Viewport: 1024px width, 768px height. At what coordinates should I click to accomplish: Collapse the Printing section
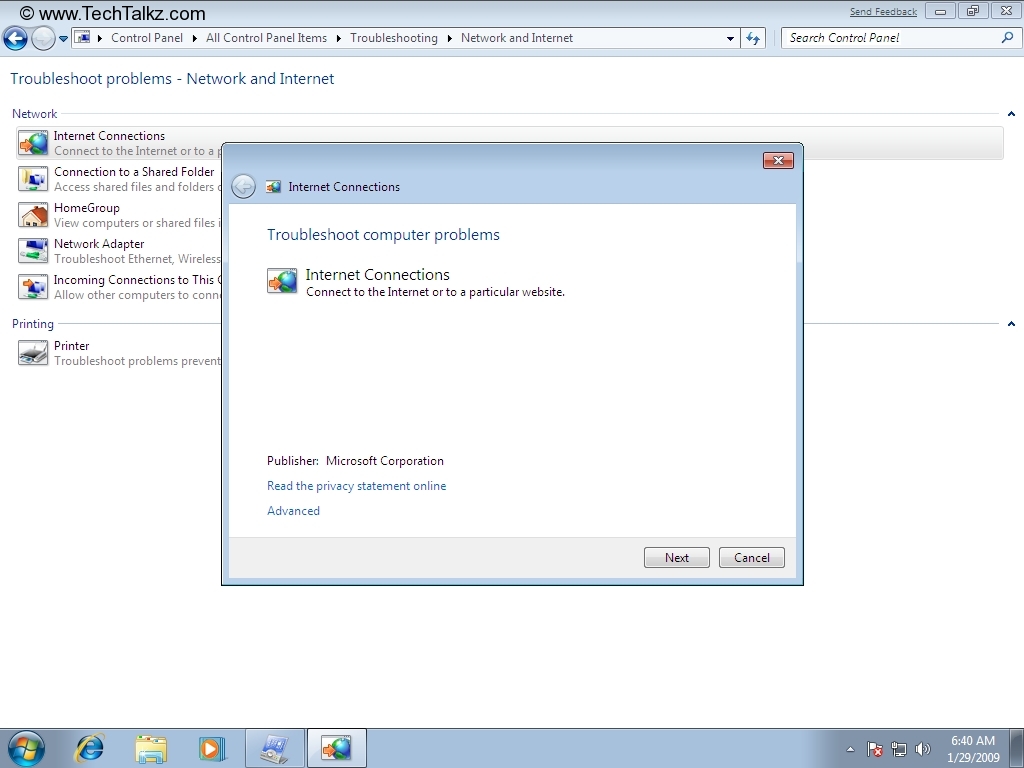(x=1011, y=324)
